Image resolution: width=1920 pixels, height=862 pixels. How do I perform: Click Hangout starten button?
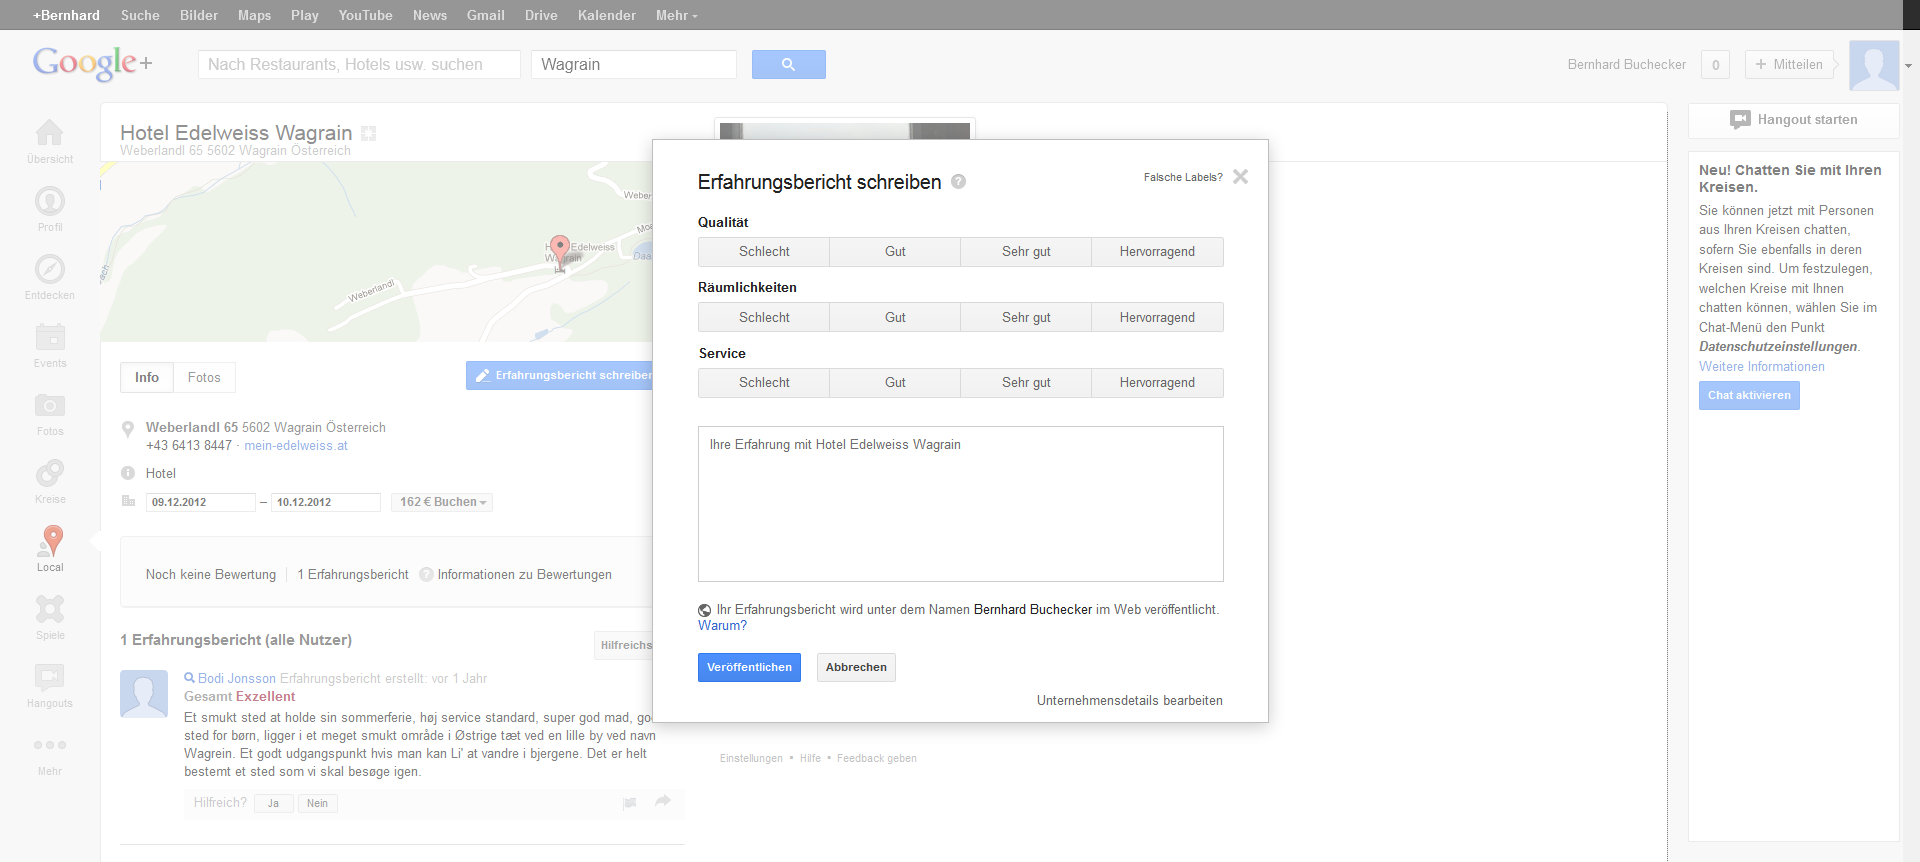(x=1794, y=120)
